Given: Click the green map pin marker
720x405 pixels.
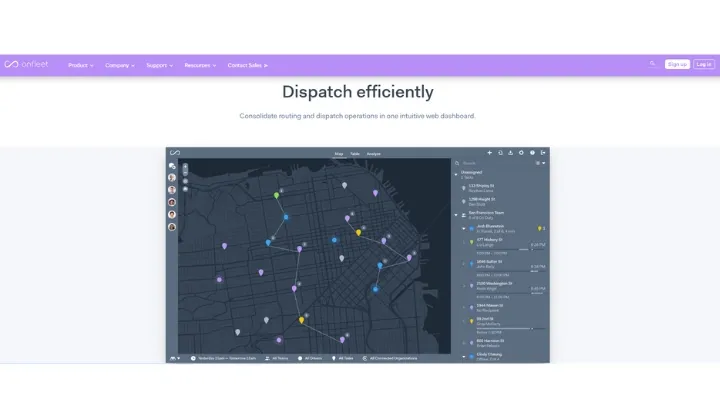Looking at the screenshot, I should tap(277, 195).
